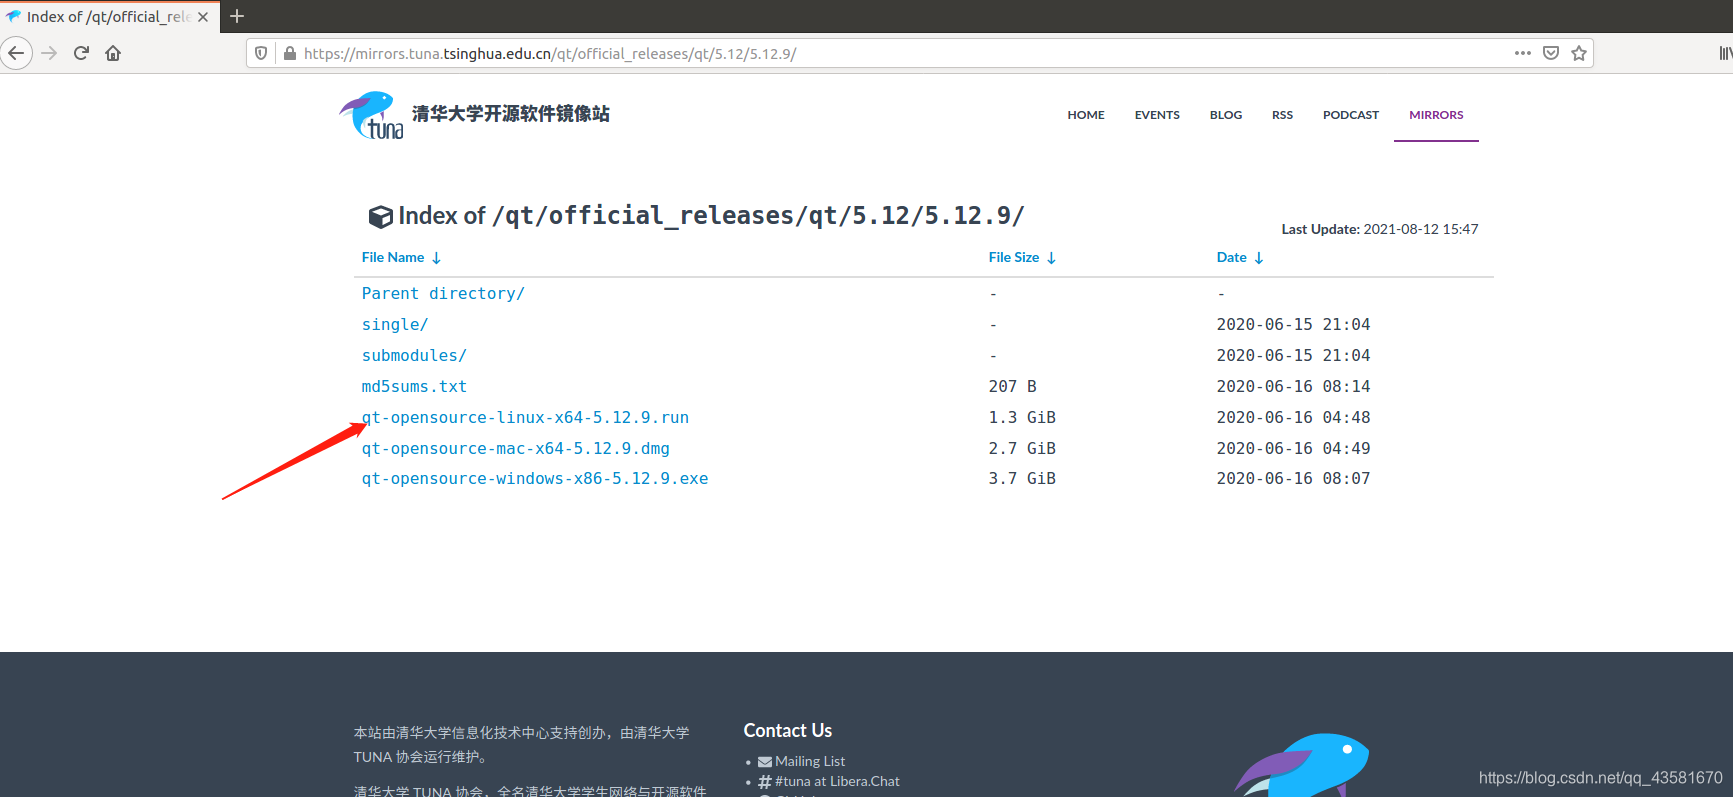Image resolution: width=1733 pixels, height=797 pixels.
Task: Download qt-opensource-linux-x64-5.12.9.run
Action: pyautogui.click(x=525, y=417)
